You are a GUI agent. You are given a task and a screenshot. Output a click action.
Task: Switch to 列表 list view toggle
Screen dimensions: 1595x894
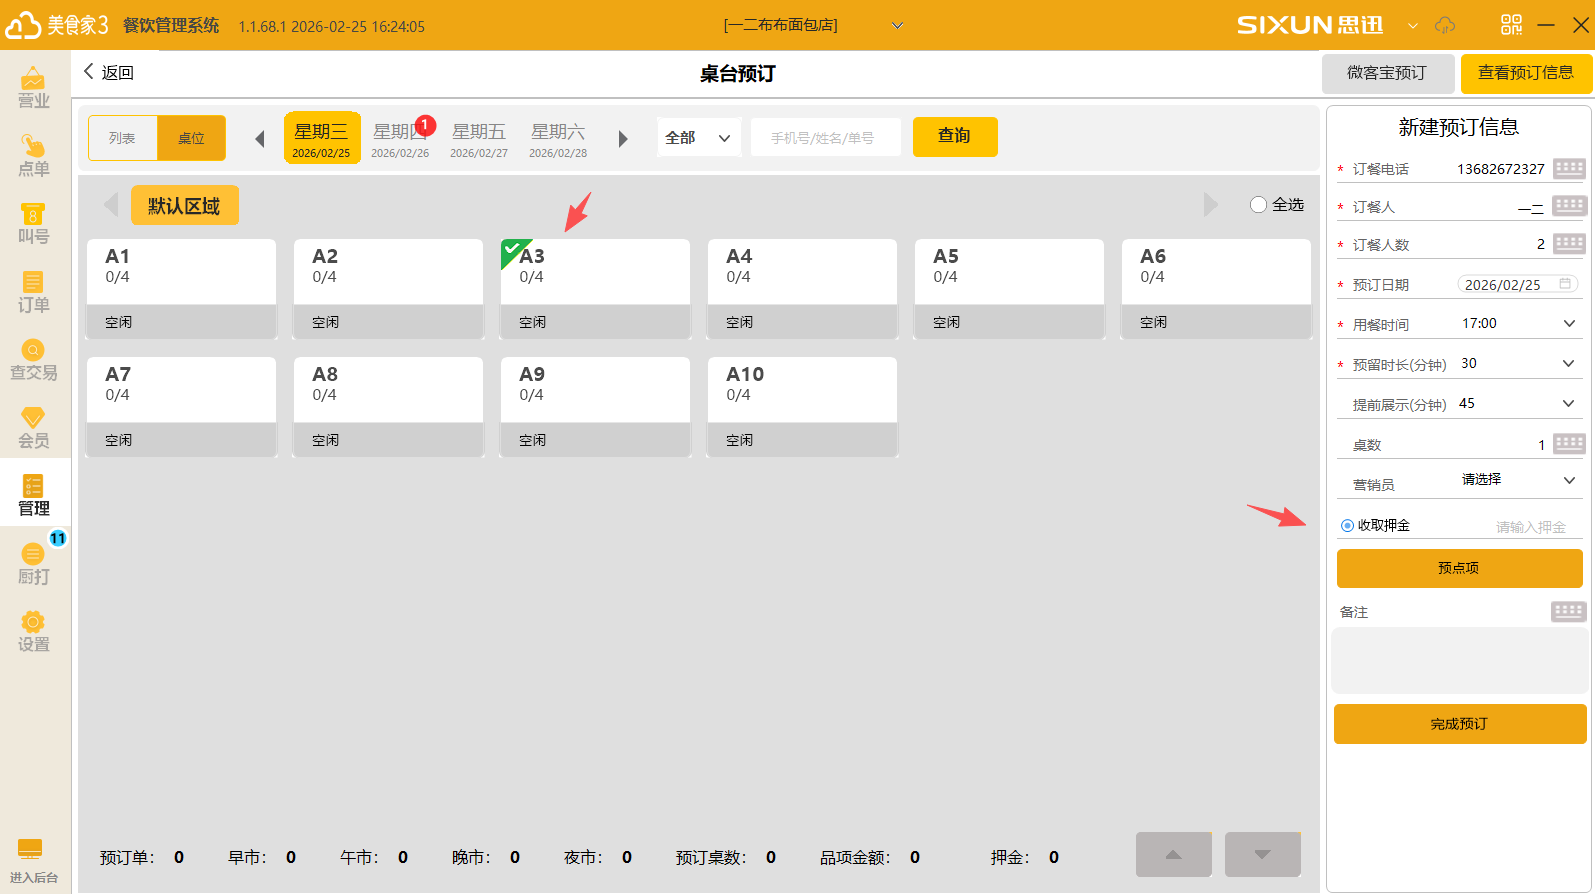point(123,138)
